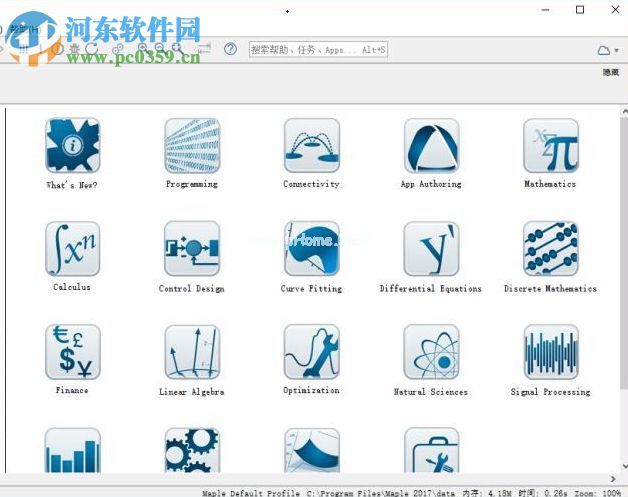Open the 3D surface plot tile
Image resolution: width=628 pixels, height=497 pixels.
(312, 450)
